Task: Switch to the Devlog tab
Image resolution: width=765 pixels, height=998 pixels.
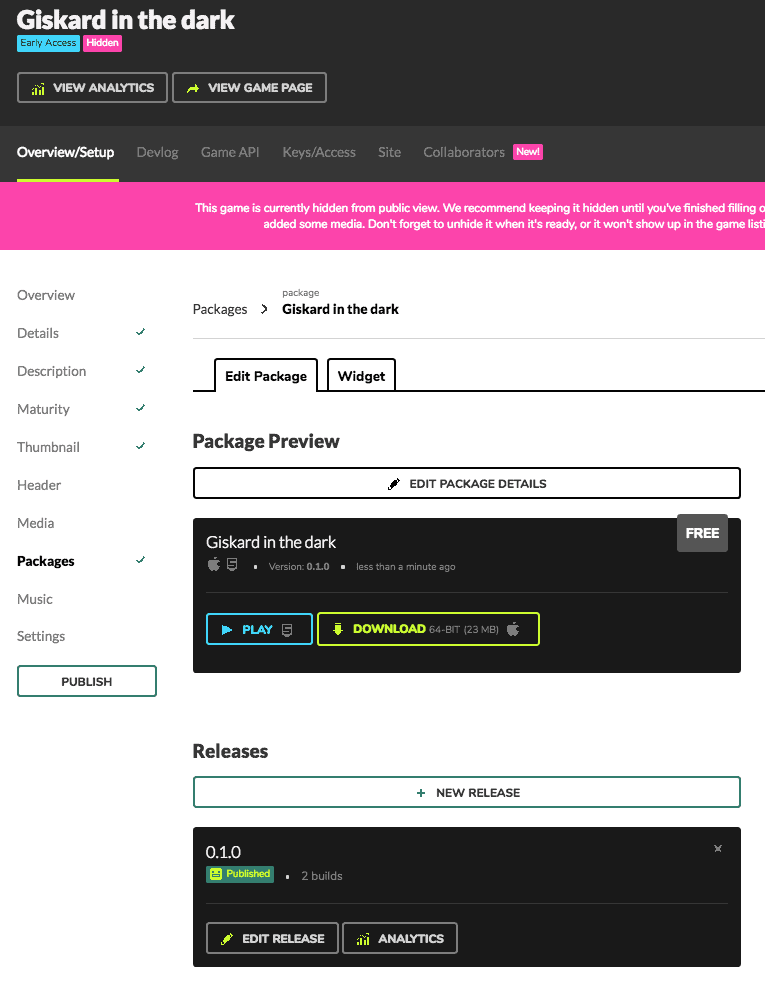Action: pyautogui.click(x=157, y=152)
